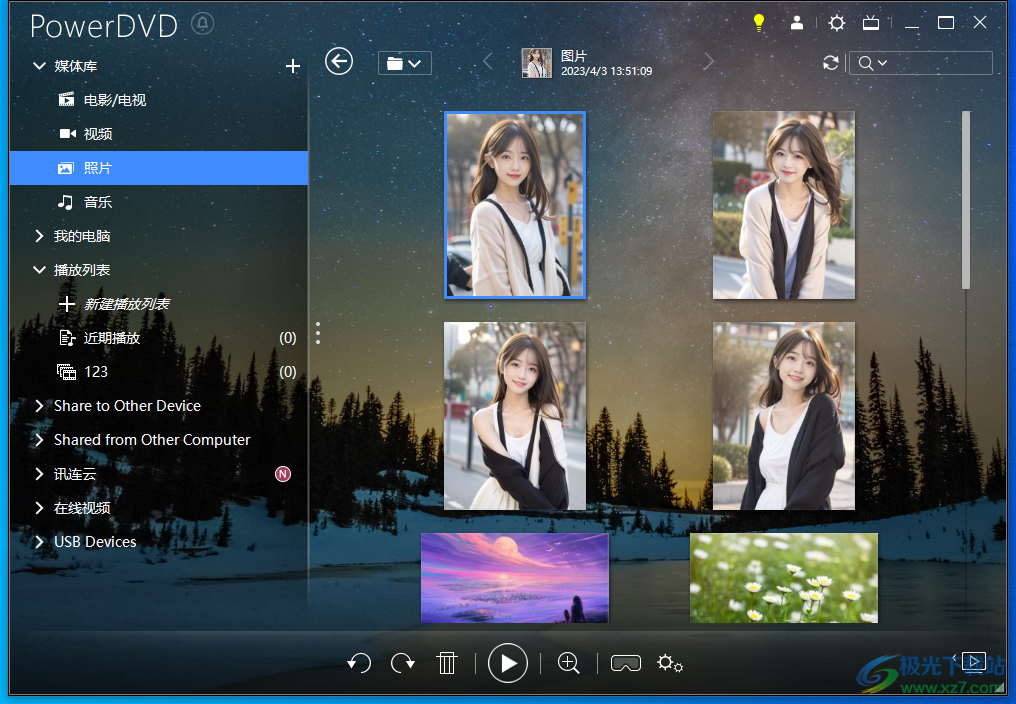Image resolution: width=1016 pixels, height=704 pixels.
Task: Click the sidebar divider three-dot handle
Action: [x=318, y=333]
